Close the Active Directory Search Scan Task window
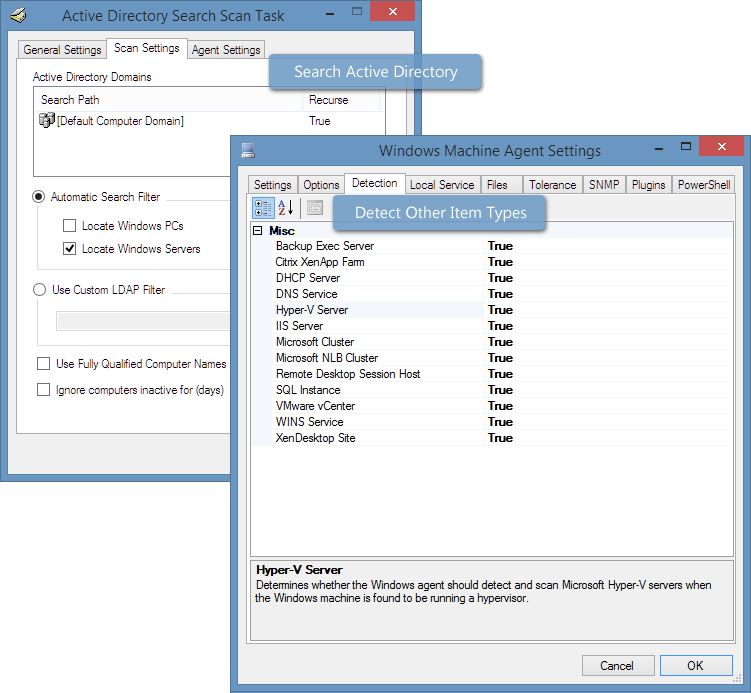The image size is (751, 693). [392, 11]
